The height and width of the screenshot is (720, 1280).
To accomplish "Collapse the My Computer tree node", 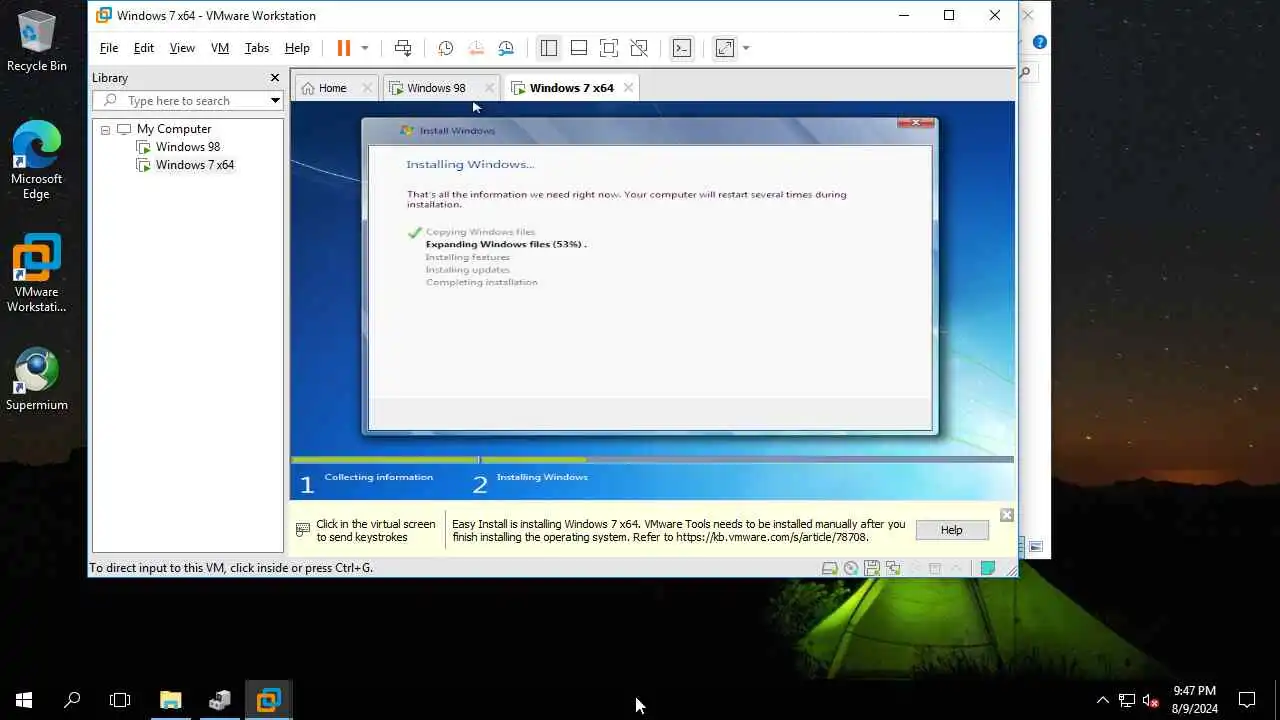I will click(105, 130).
